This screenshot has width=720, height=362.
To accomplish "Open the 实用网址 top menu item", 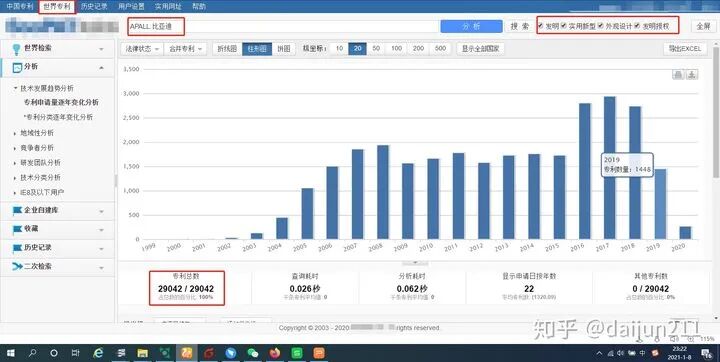I will pos(168,6).
